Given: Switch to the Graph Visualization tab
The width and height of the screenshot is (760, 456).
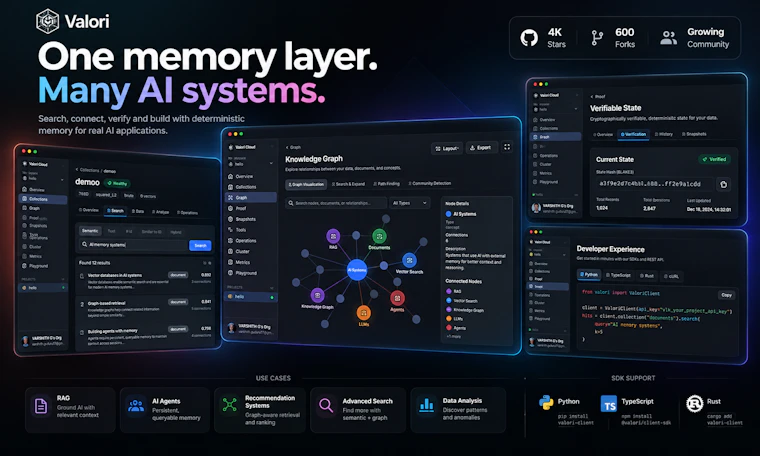Looking at the screenshot, I should 306,184.
